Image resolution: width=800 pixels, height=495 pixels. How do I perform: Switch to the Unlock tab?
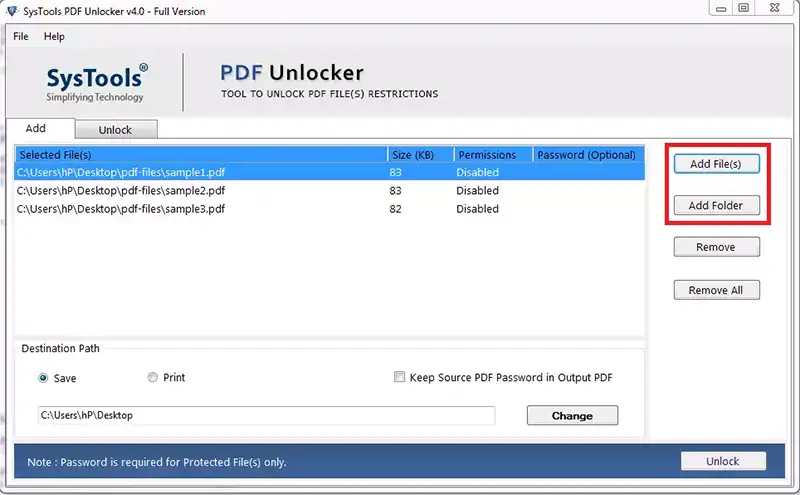(x=116, y=130)
